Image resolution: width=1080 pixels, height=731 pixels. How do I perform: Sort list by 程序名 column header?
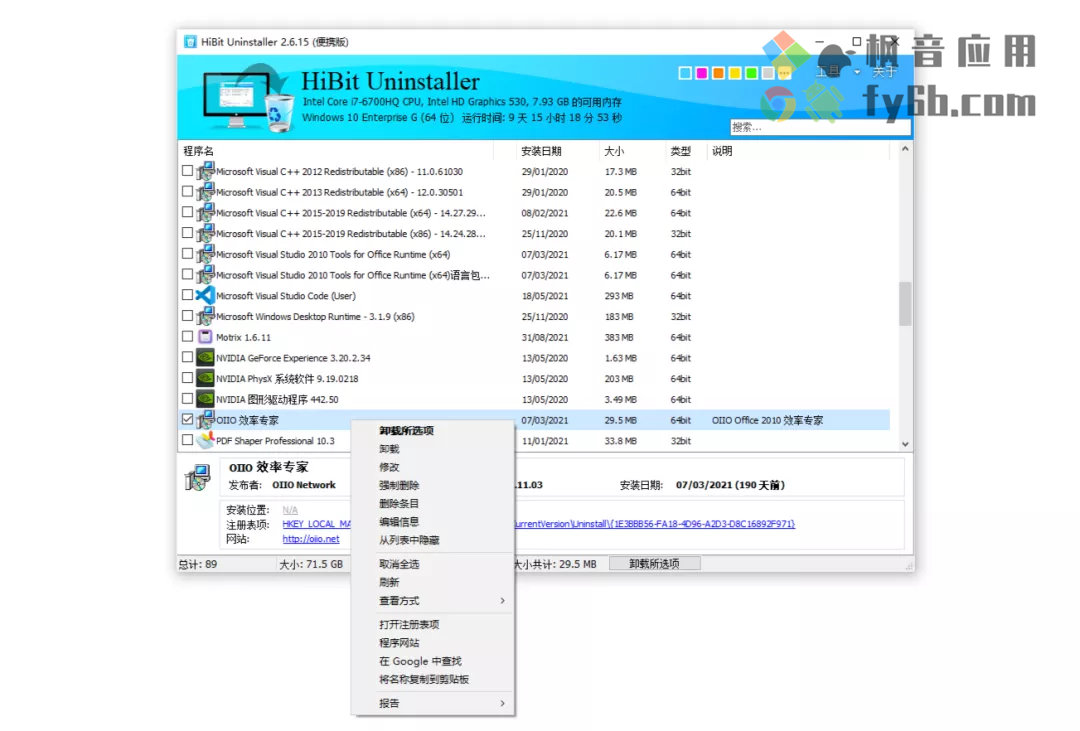(198, 151)
